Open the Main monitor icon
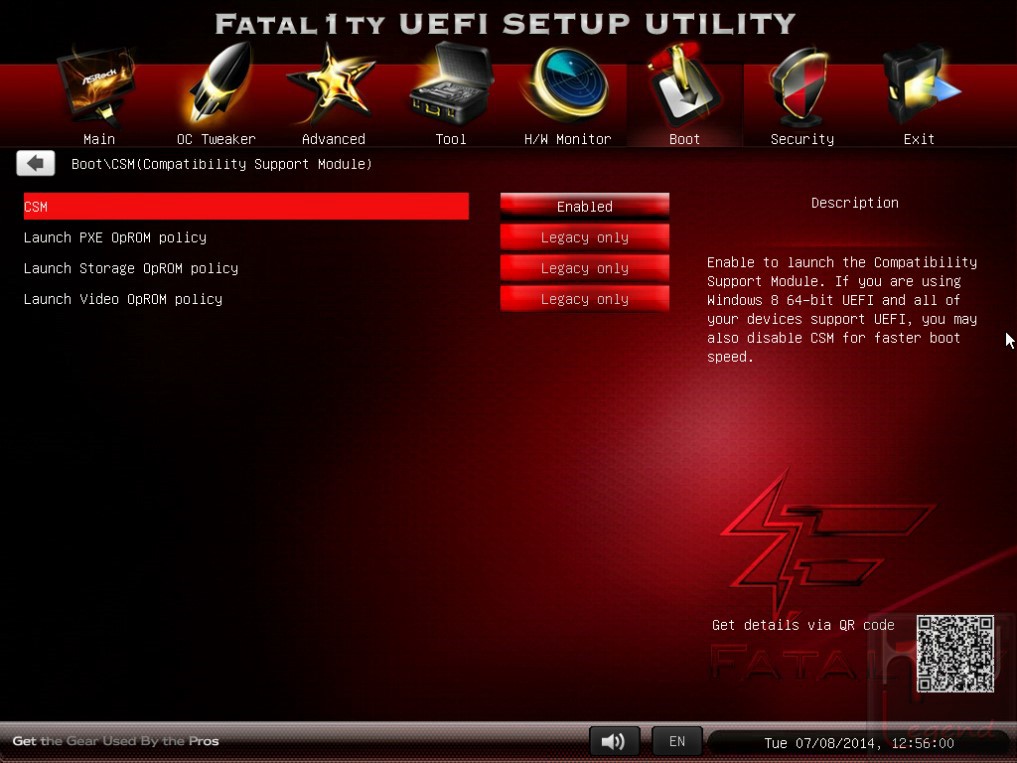Screen dimensions: 1017x763 point(97,86)
